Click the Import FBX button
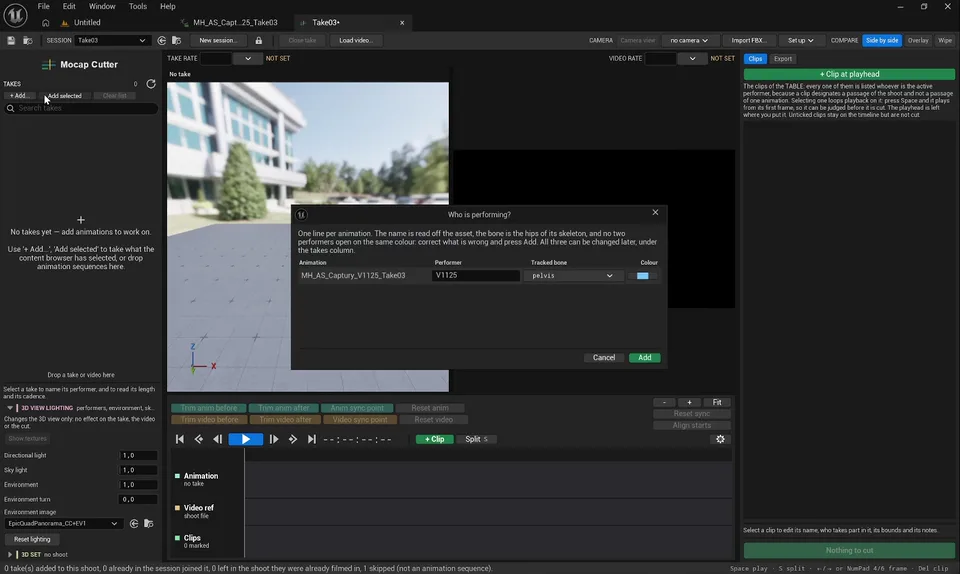Viewport: 960px width, 574px height. point(749,40)
